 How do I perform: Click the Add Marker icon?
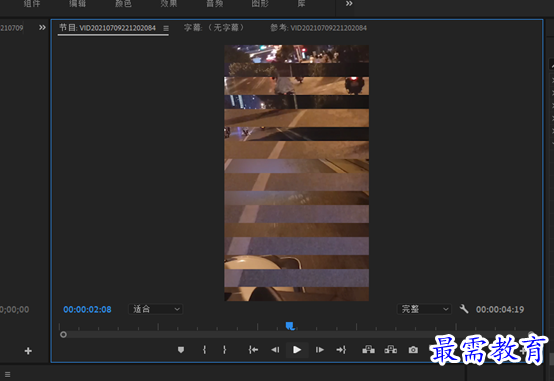181,350
